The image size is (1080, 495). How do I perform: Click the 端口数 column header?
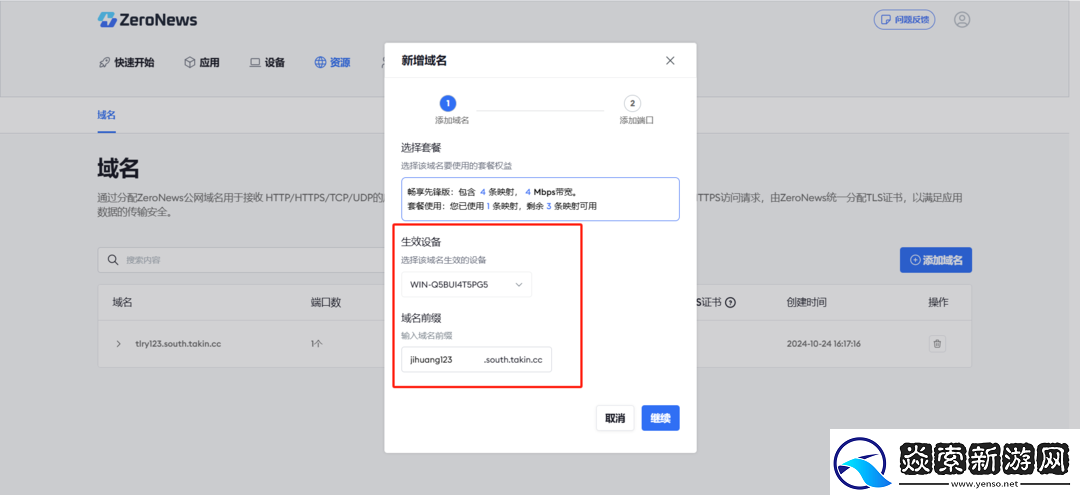point(326,302)
